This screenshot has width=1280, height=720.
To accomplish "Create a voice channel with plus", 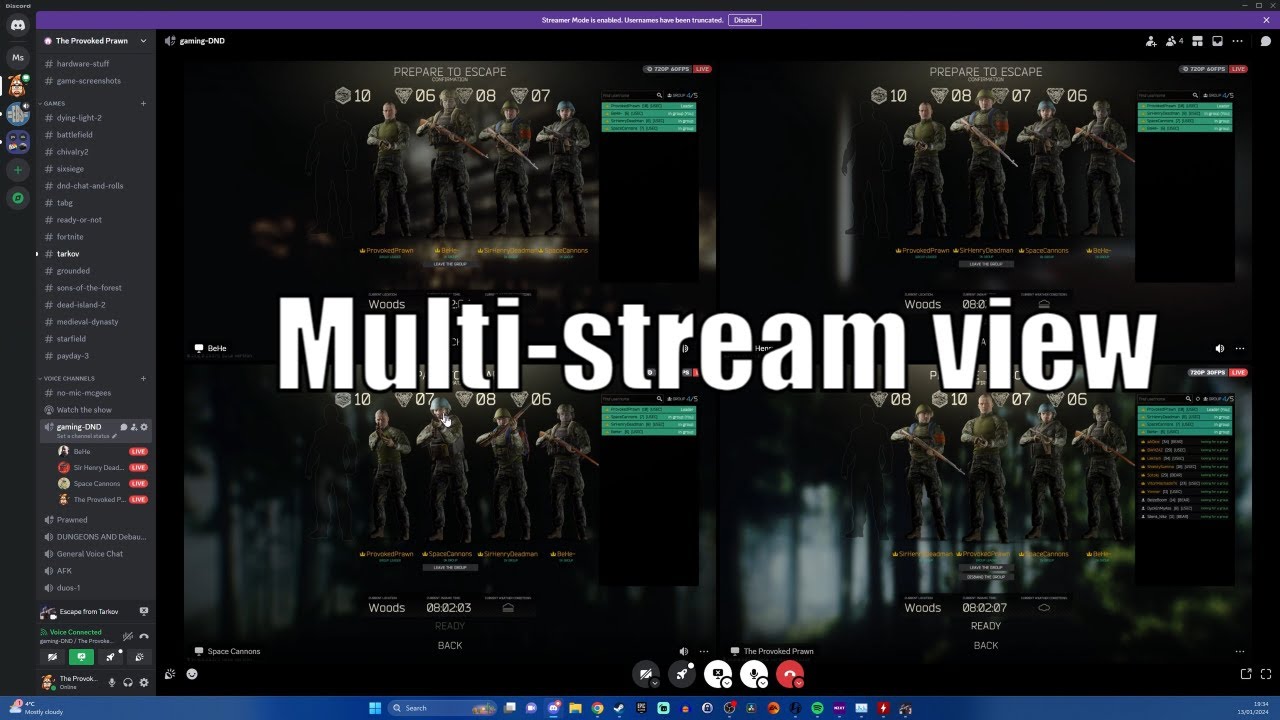I will click(x=143, y=378).
